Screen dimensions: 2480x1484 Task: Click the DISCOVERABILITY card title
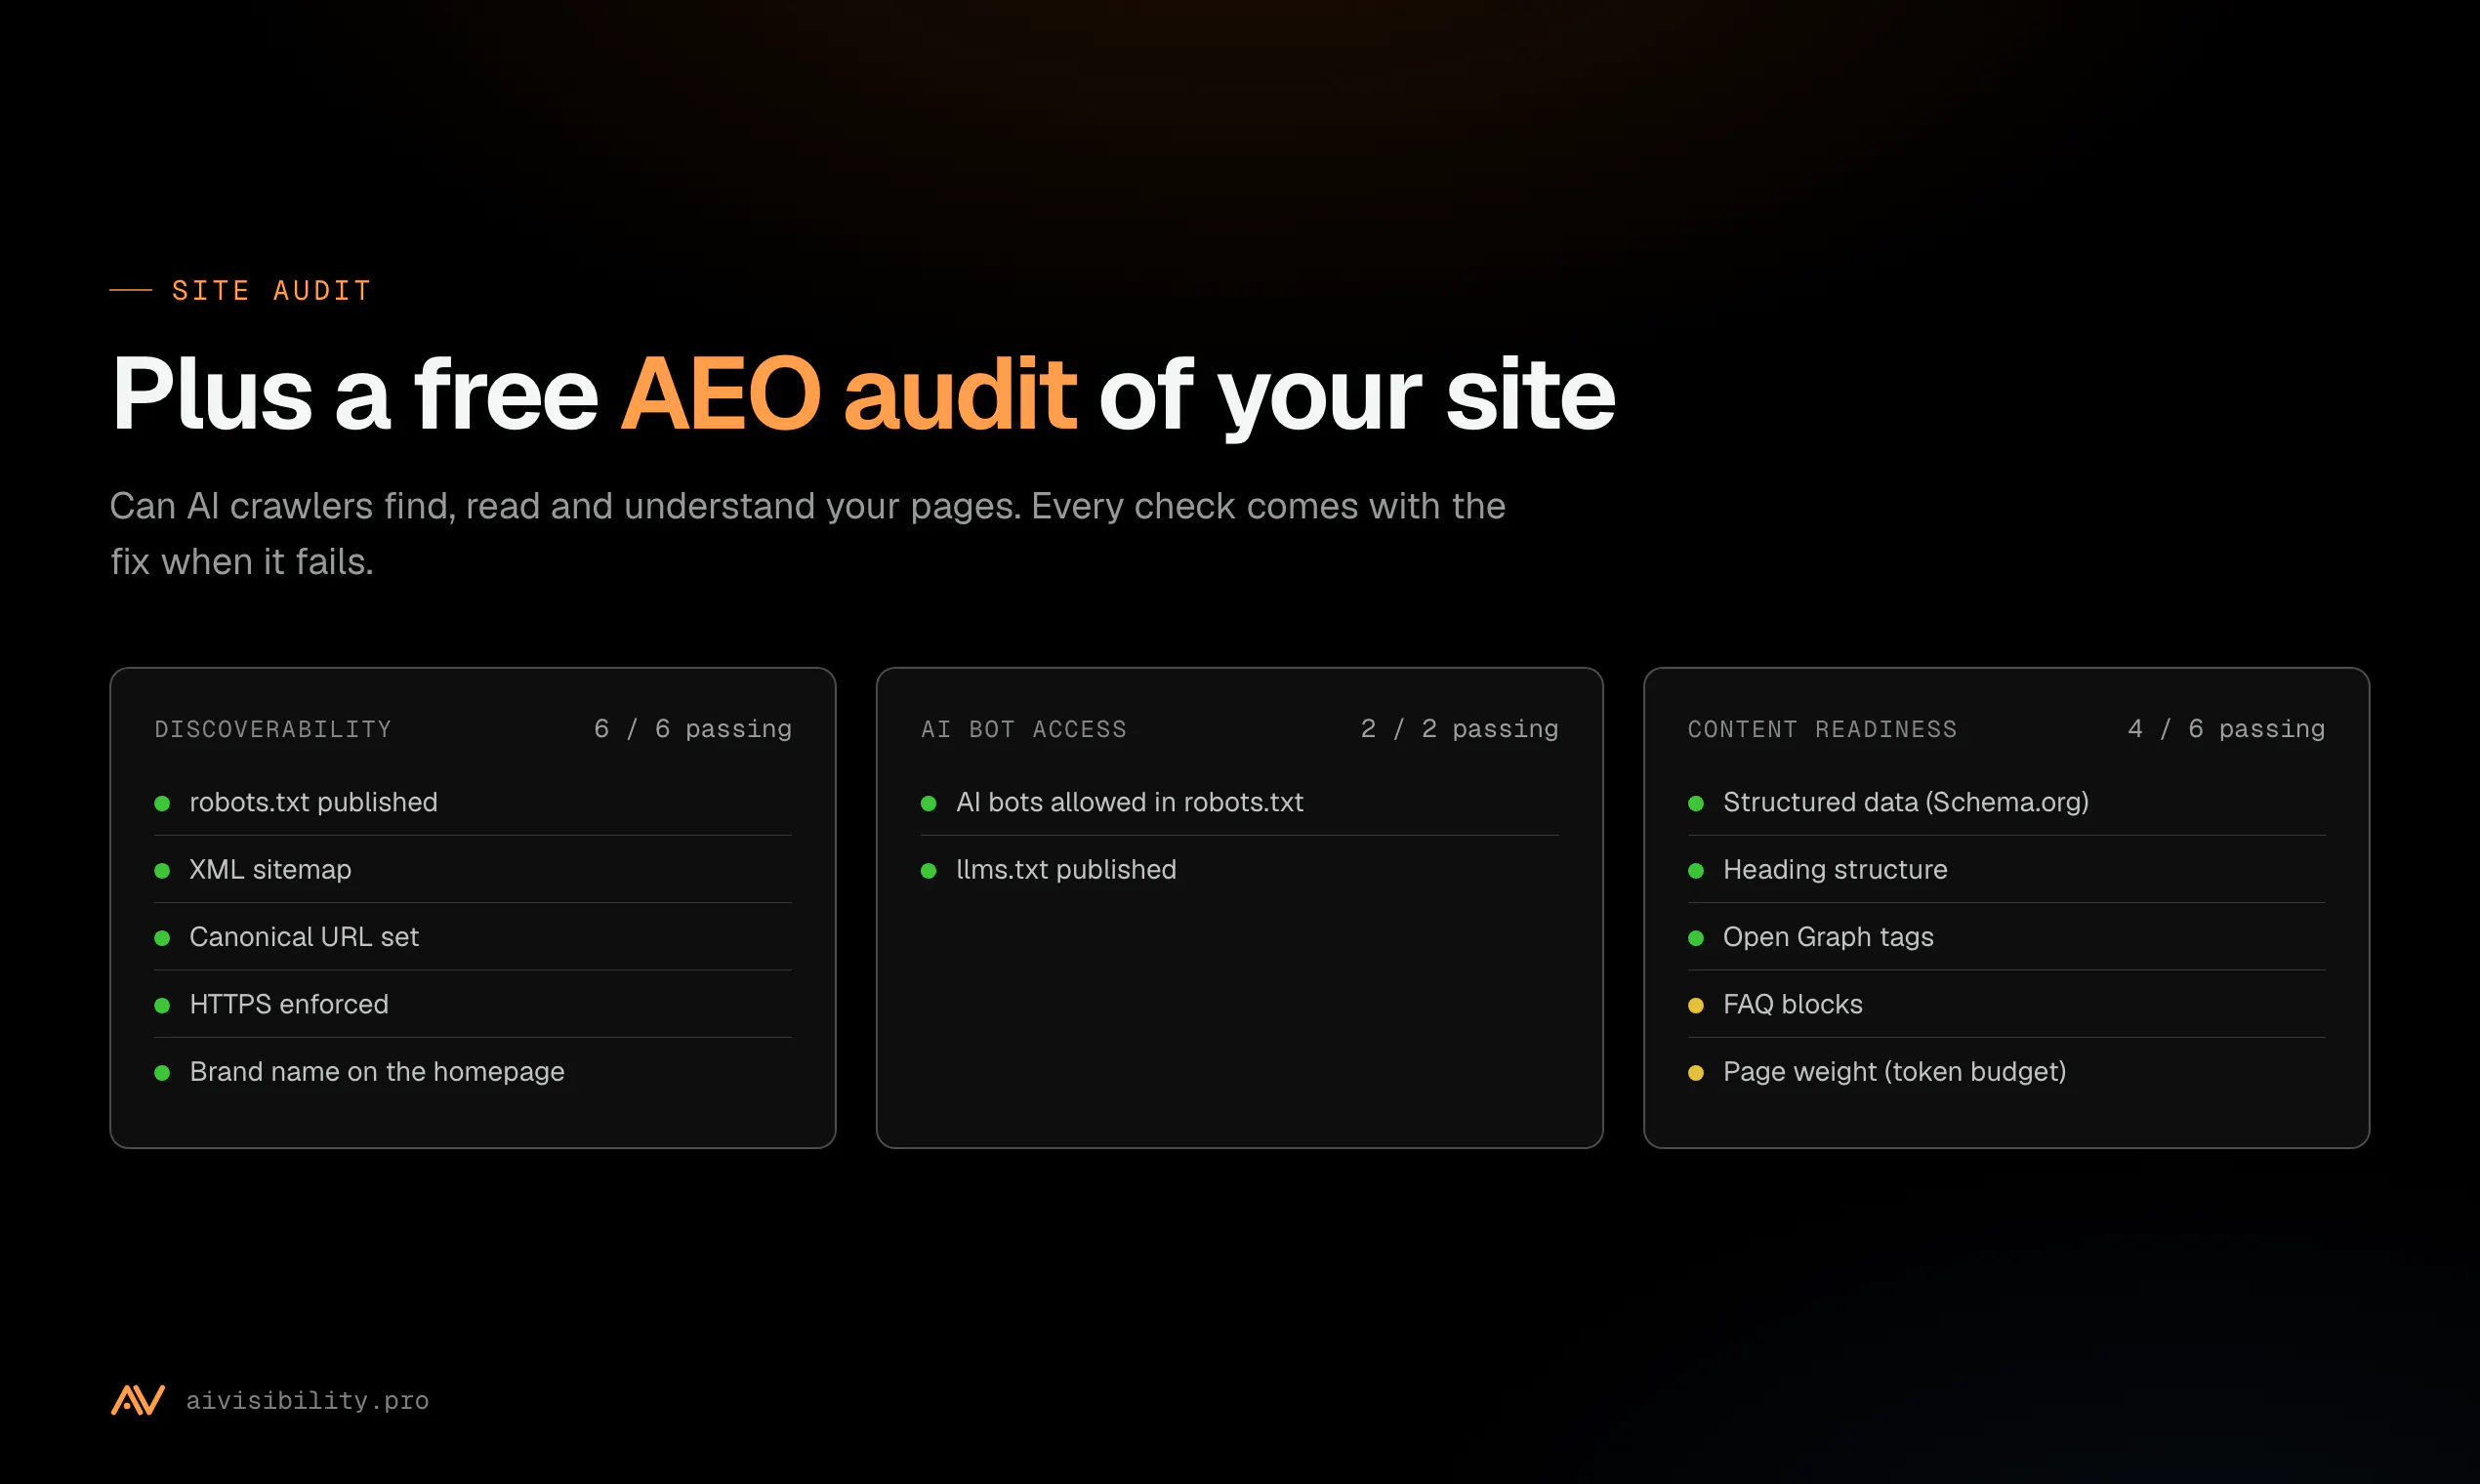pyautogui.click(x=273, y=730)
